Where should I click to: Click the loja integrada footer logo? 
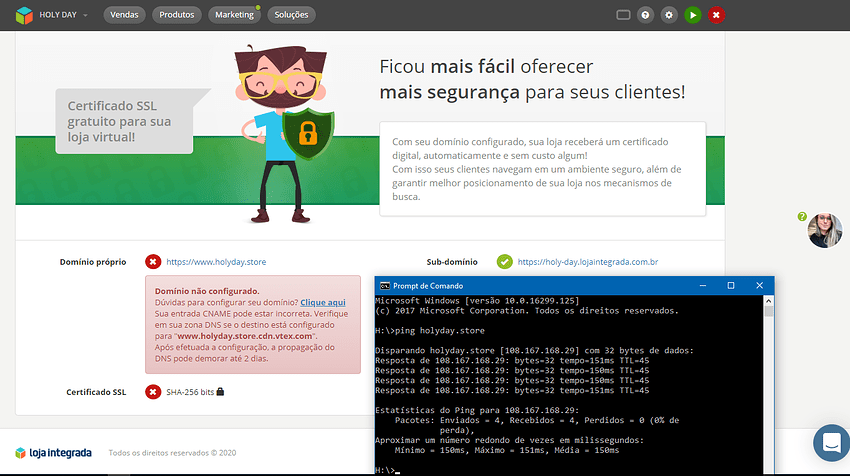click(53, 453)
